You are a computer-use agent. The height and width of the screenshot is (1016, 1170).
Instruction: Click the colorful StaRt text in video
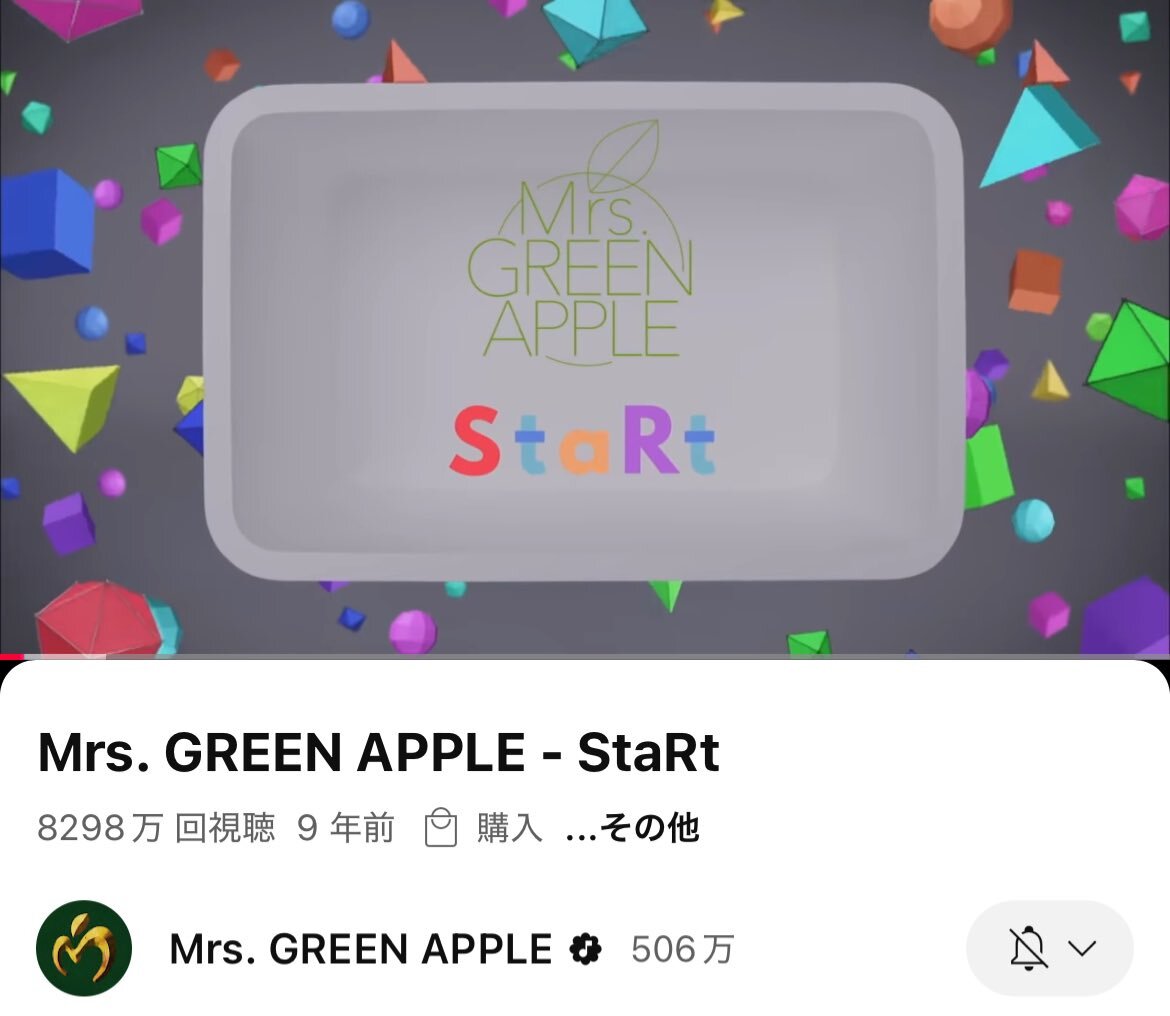coord(582,441)
